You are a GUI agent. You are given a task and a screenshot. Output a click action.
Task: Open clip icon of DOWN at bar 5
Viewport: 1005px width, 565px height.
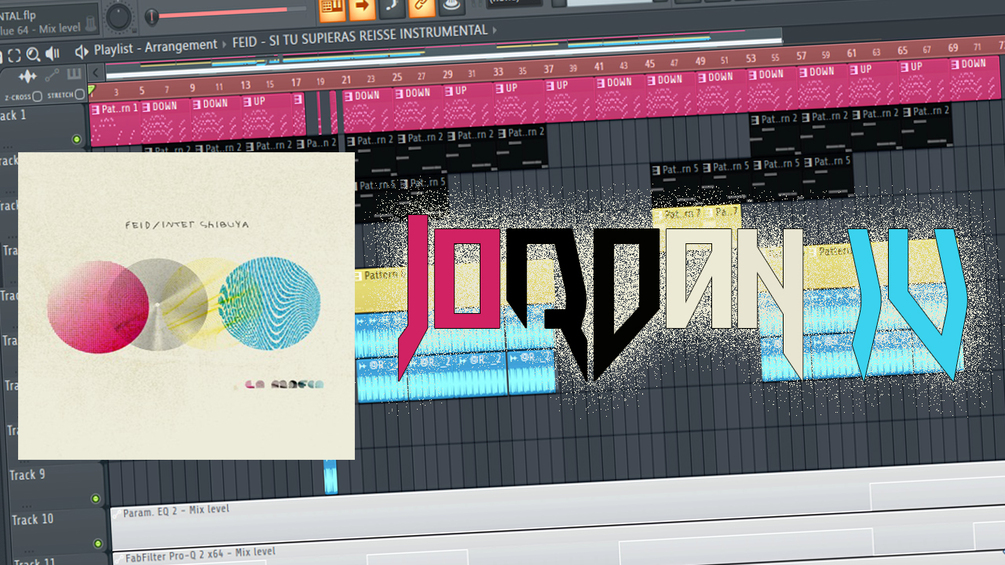[x=146, y=107]
